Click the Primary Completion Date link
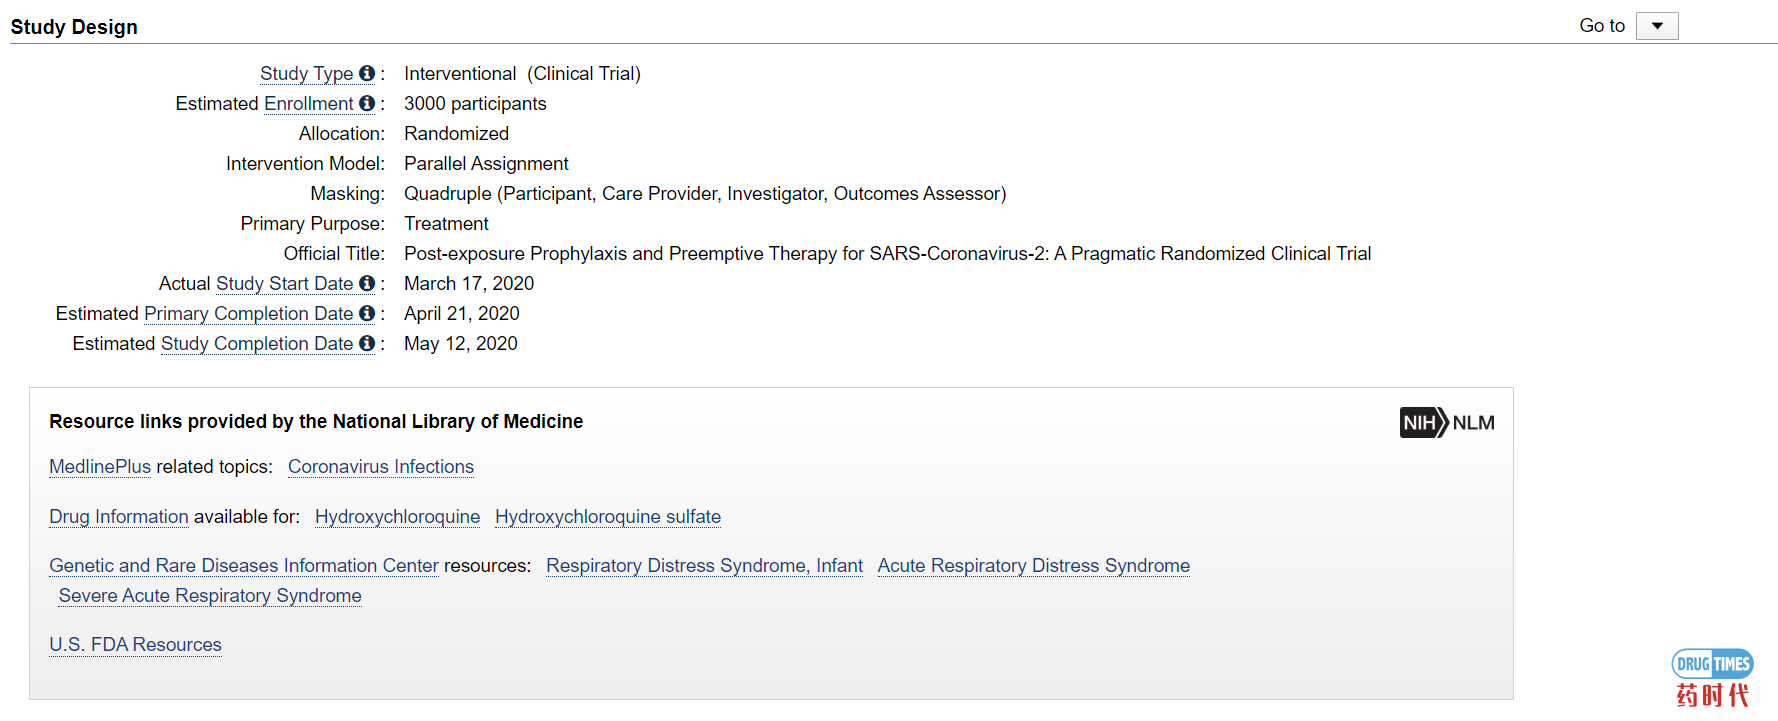Image resolution: width=1778 pixels, height=721 pixels. (x=248, y=314)
